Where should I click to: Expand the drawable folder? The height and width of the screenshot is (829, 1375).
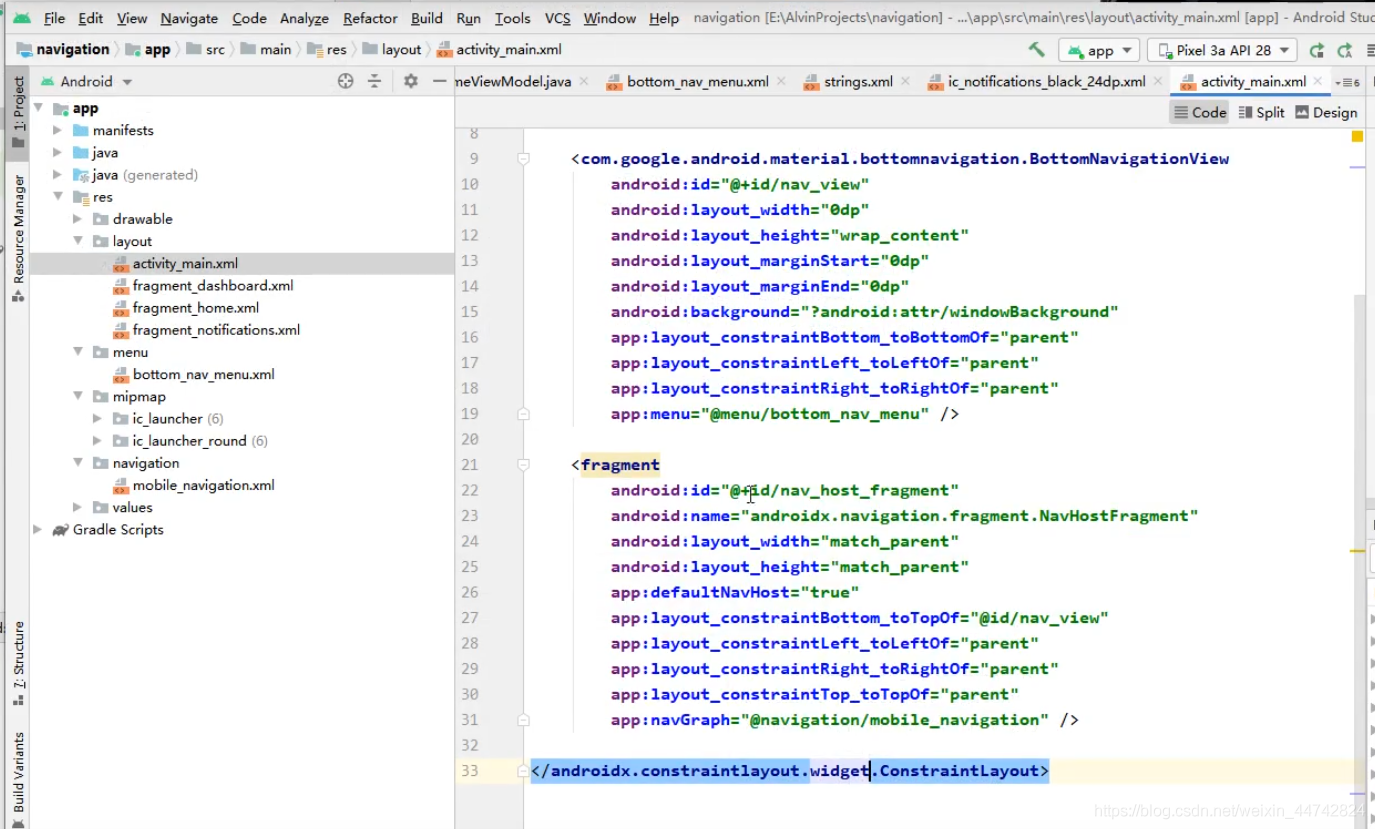78,219
